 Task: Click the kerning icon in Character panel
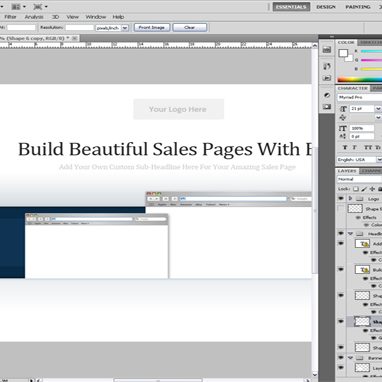pos(343,117)
